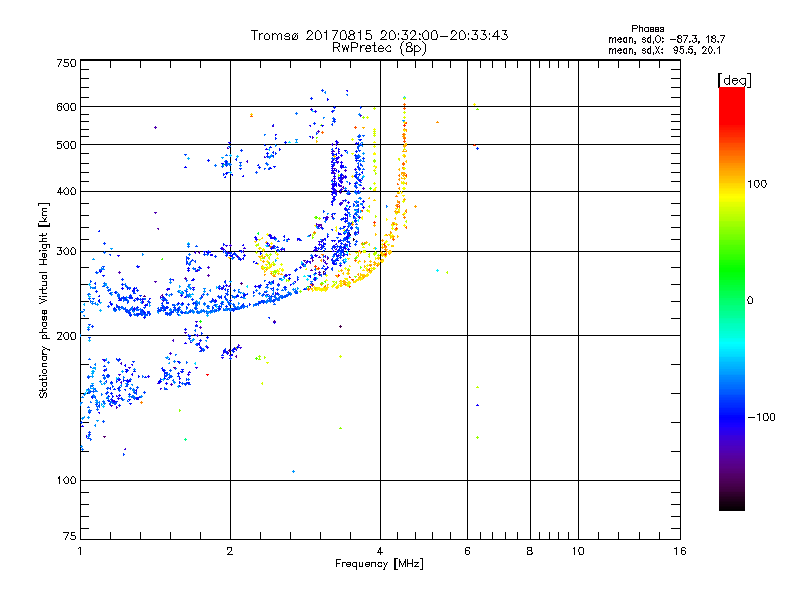This screenshot has height=600, width=800.
Task: Click the '[deg]' colorbar unit label
Action: point(734,80)
